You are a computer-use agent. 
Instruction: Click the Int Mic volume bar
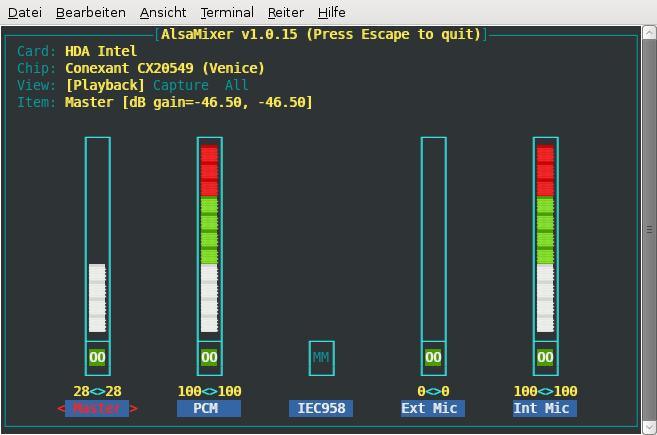coord(546,239)
